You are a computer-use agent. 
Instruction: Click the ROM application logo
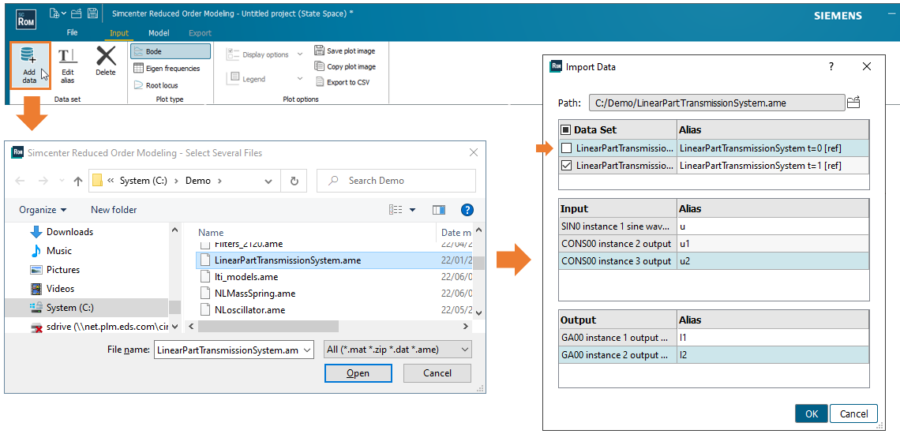point(25,20)
